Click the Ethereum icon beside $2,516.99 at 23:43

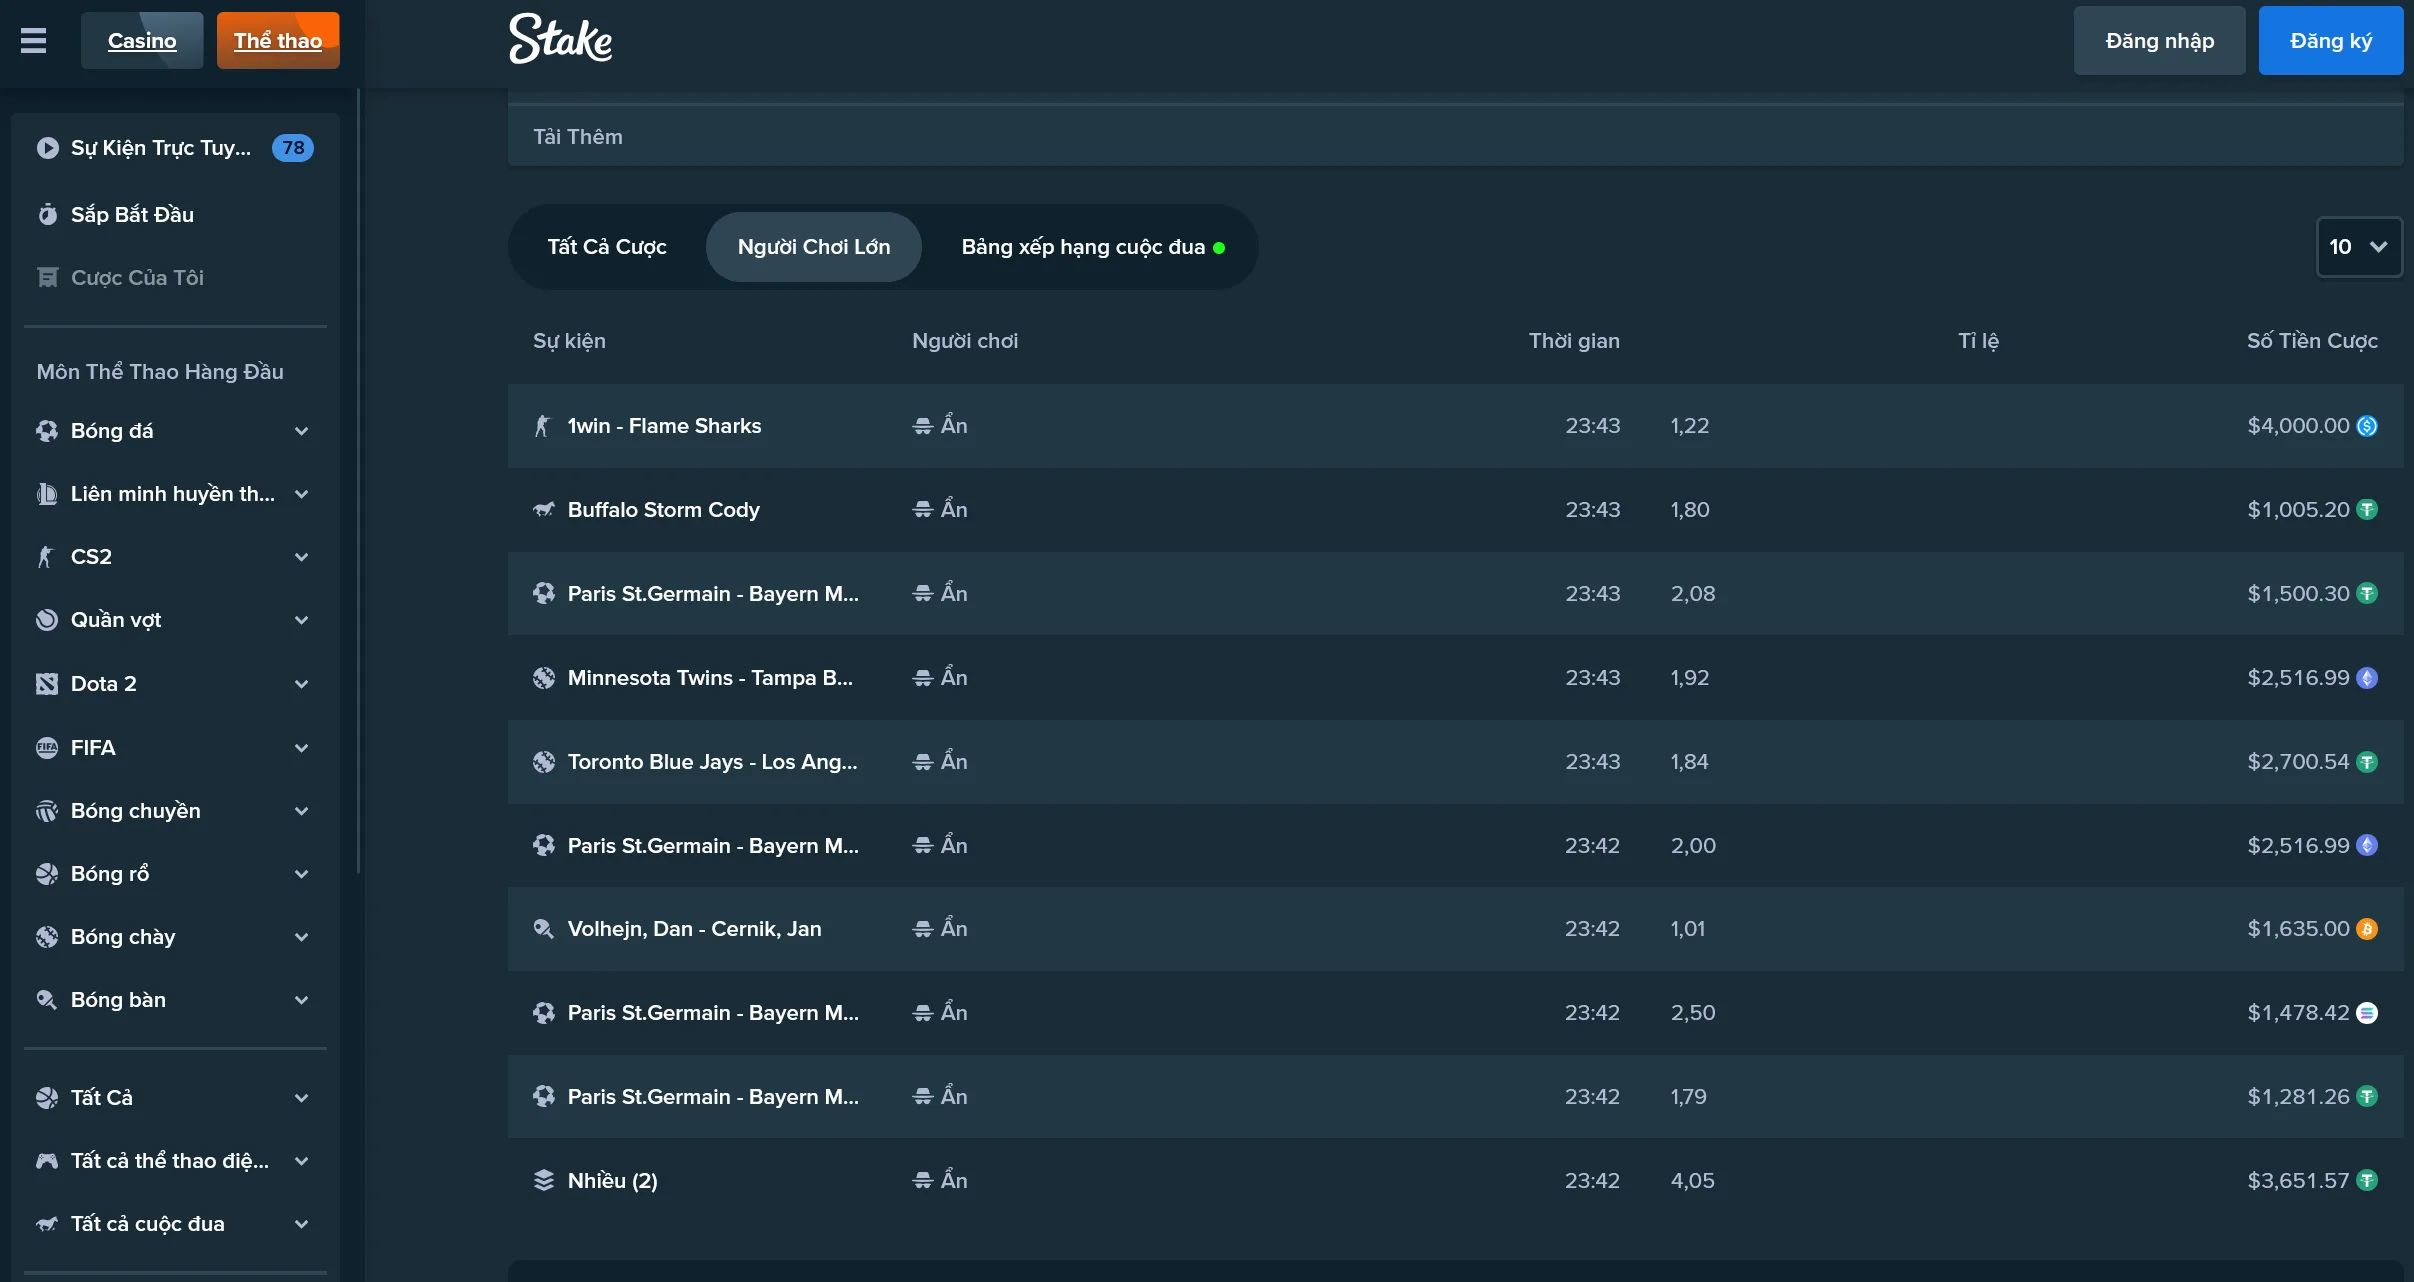point(2367,678)
